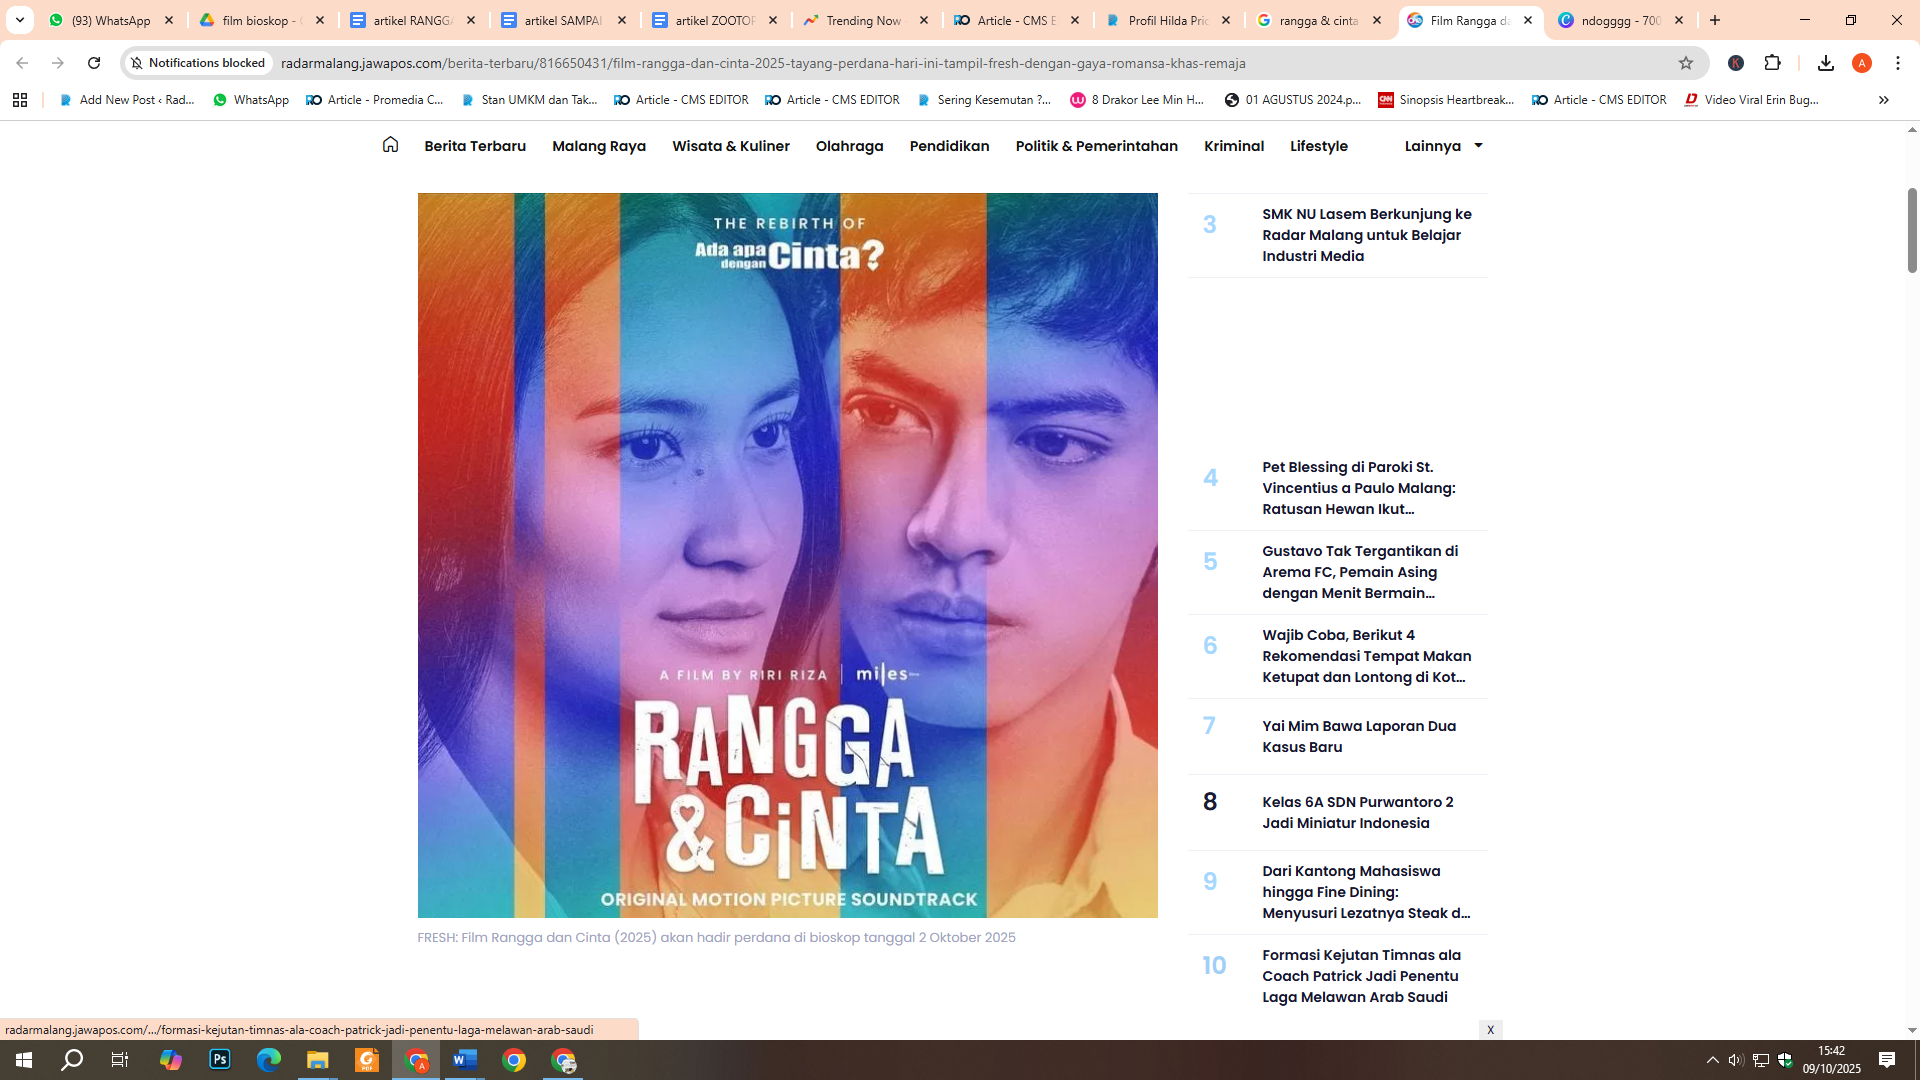
Task: Click the Notifications blocked chip
Action: 197,63
